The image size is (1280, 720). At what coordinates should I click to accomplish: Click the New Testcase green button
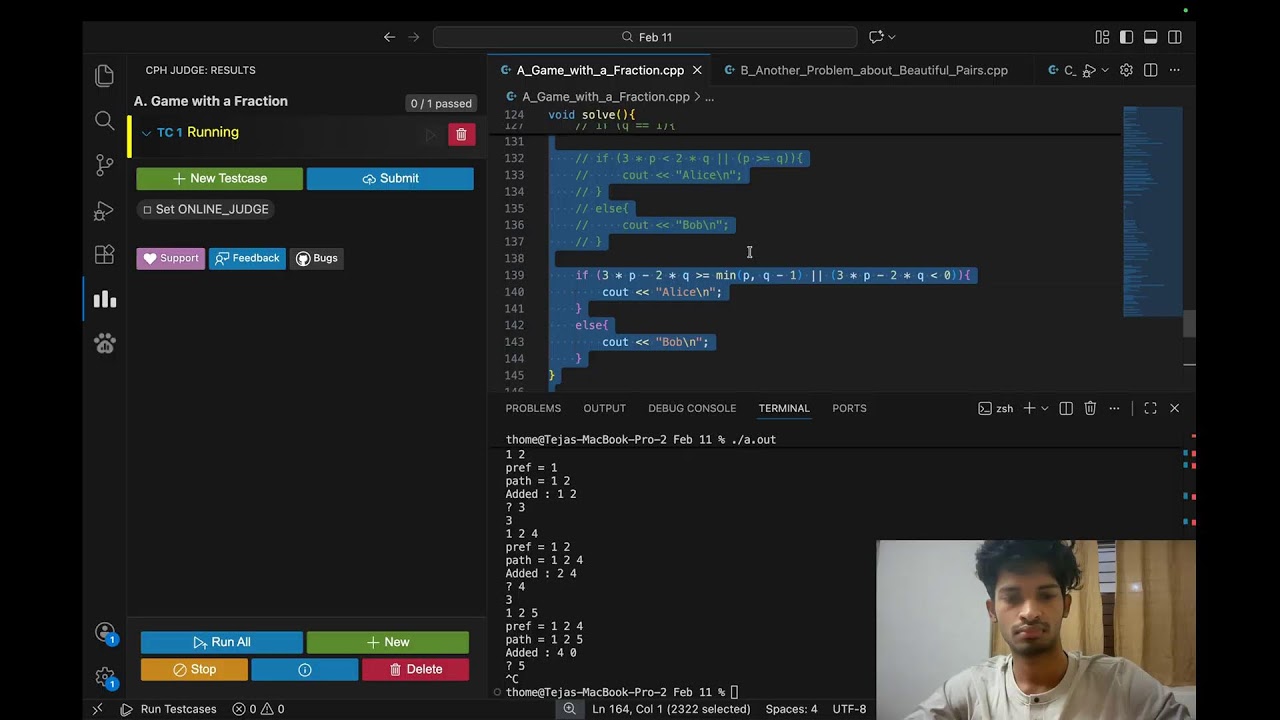pyautogui.click(x=219, y=178)
